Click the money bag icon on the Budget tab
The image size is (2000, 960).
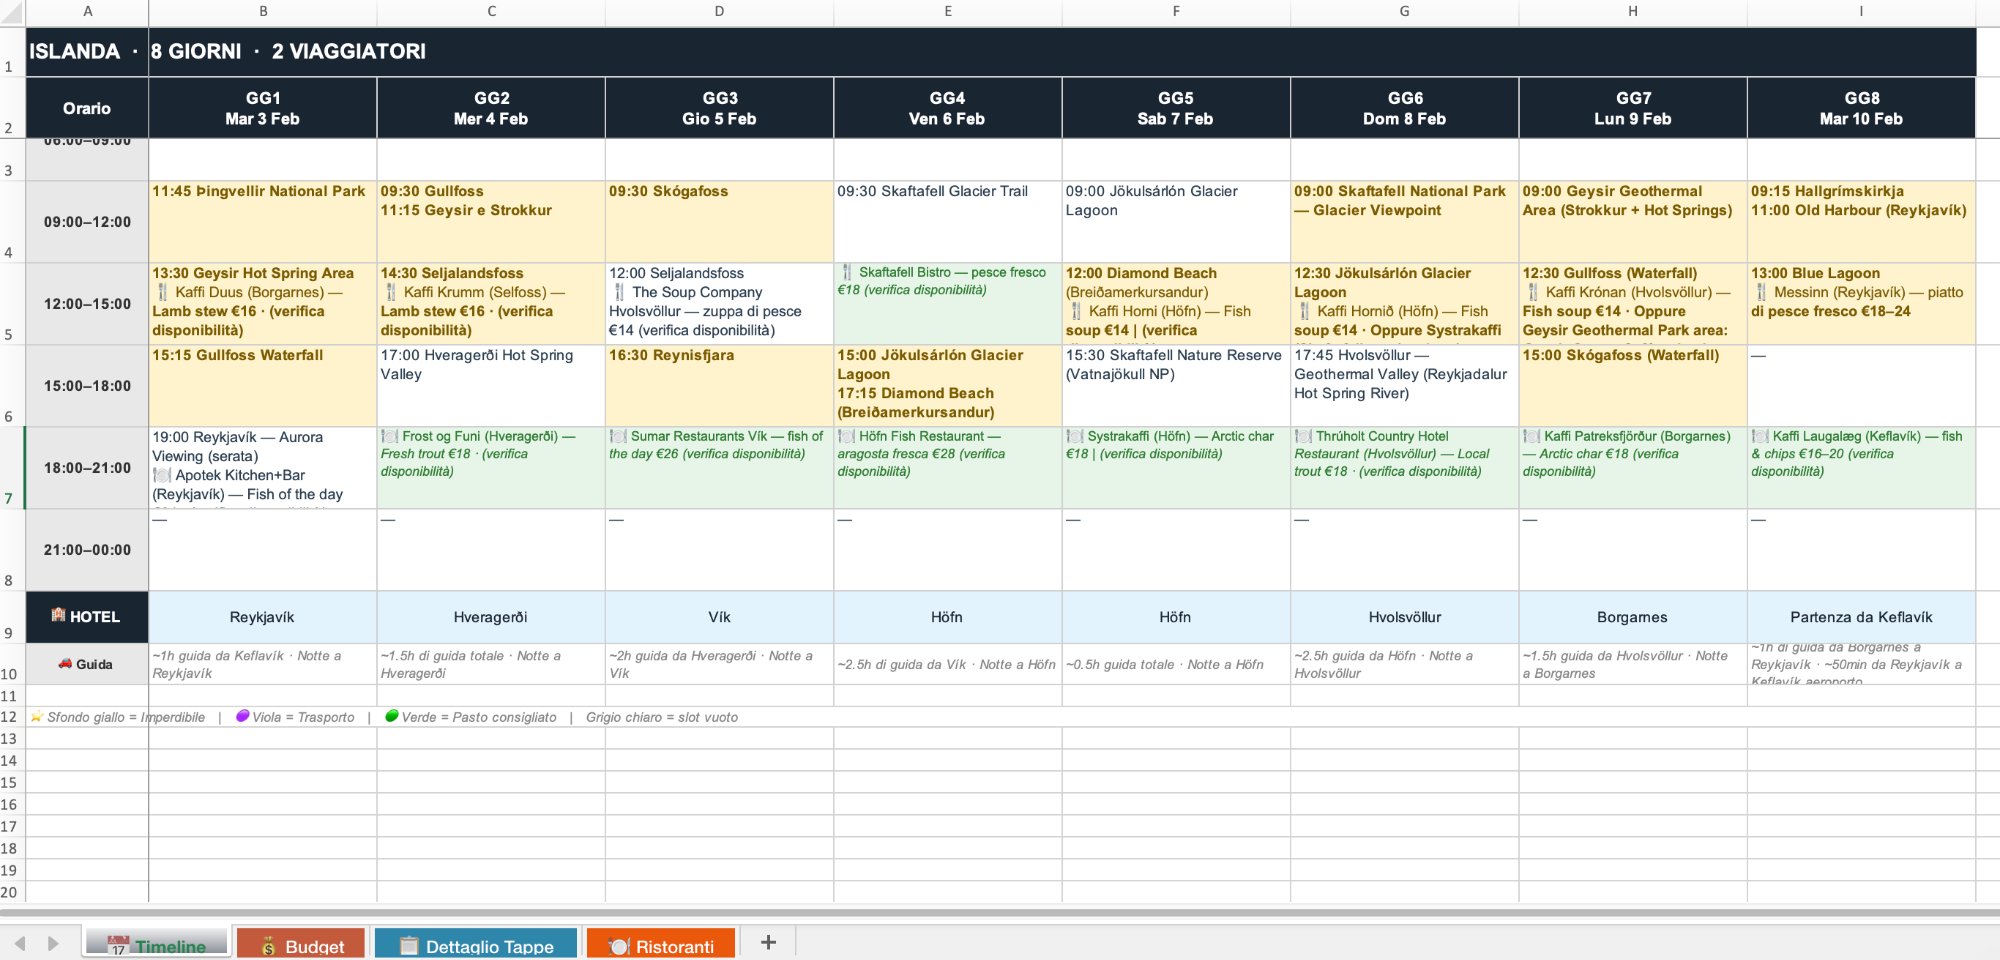pos(268,944)
